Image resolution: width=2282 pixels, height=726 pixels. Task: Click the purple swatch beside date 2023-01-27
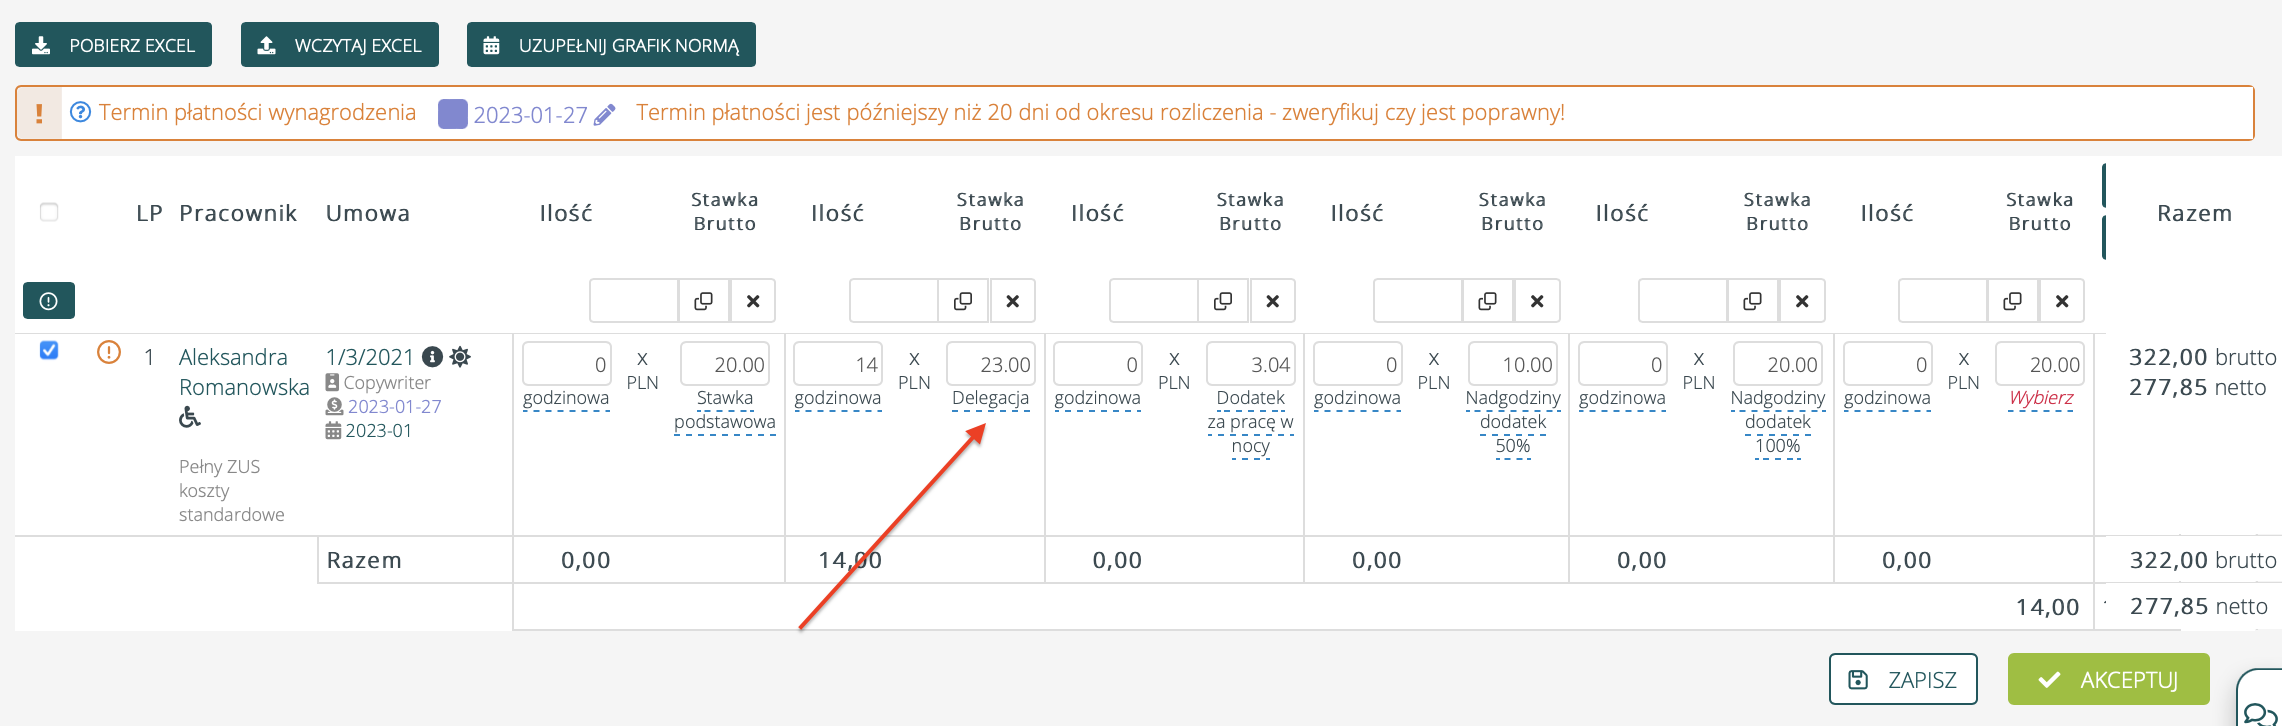[453, 114]
